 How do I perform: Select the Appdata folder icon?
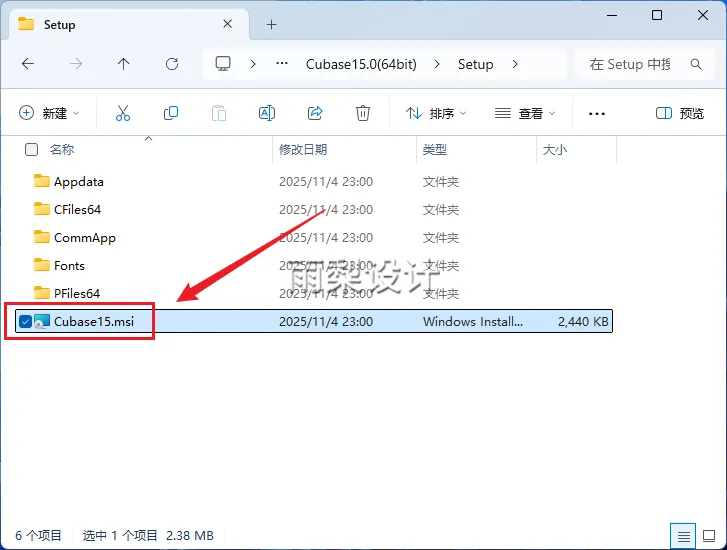(42, 181)
